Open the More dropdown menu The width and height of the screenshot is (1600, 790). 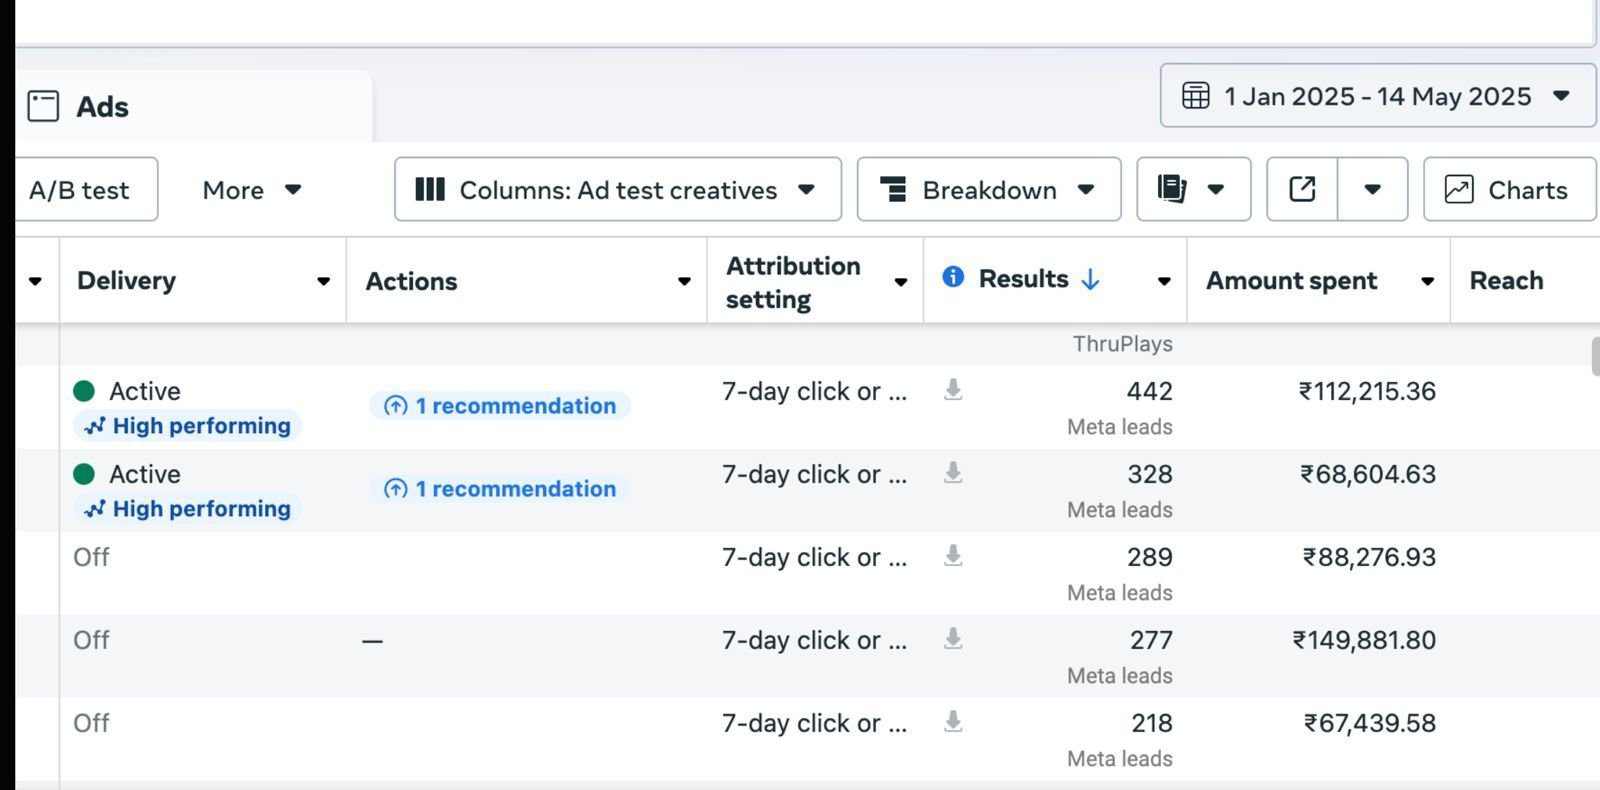click(251, 189)
